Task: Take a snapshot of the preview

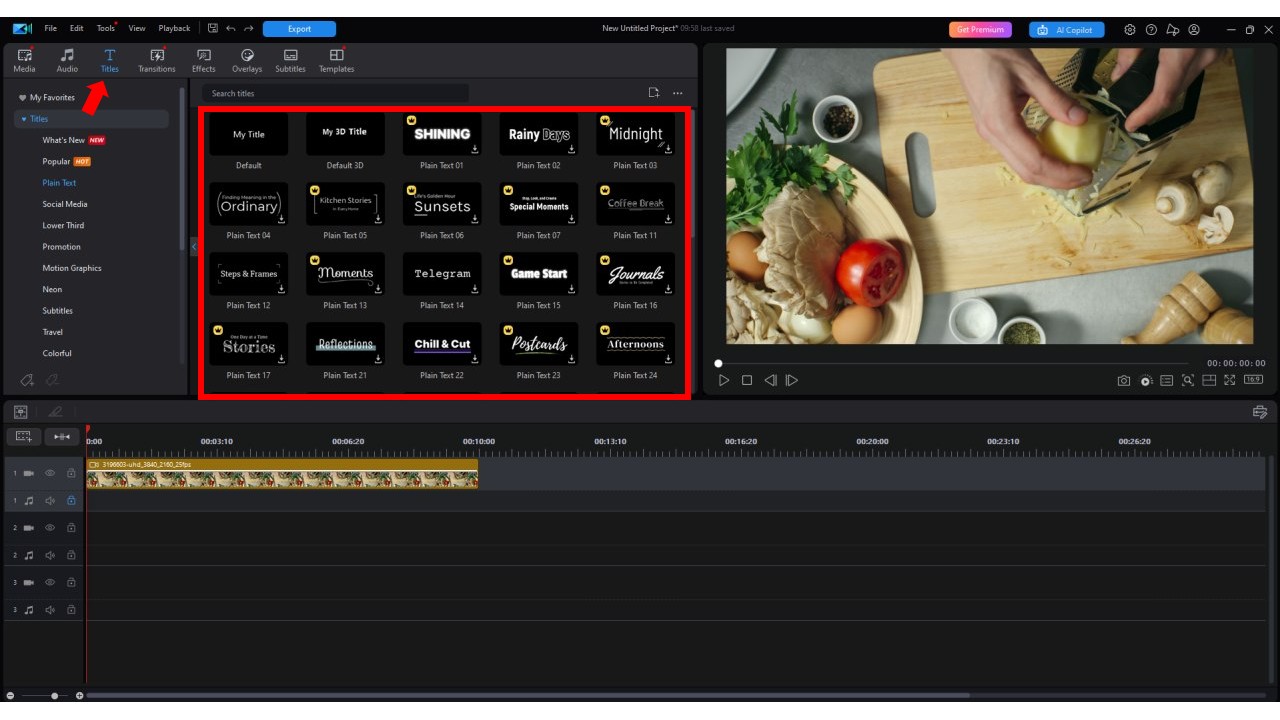Action: tap(1125, 380)
